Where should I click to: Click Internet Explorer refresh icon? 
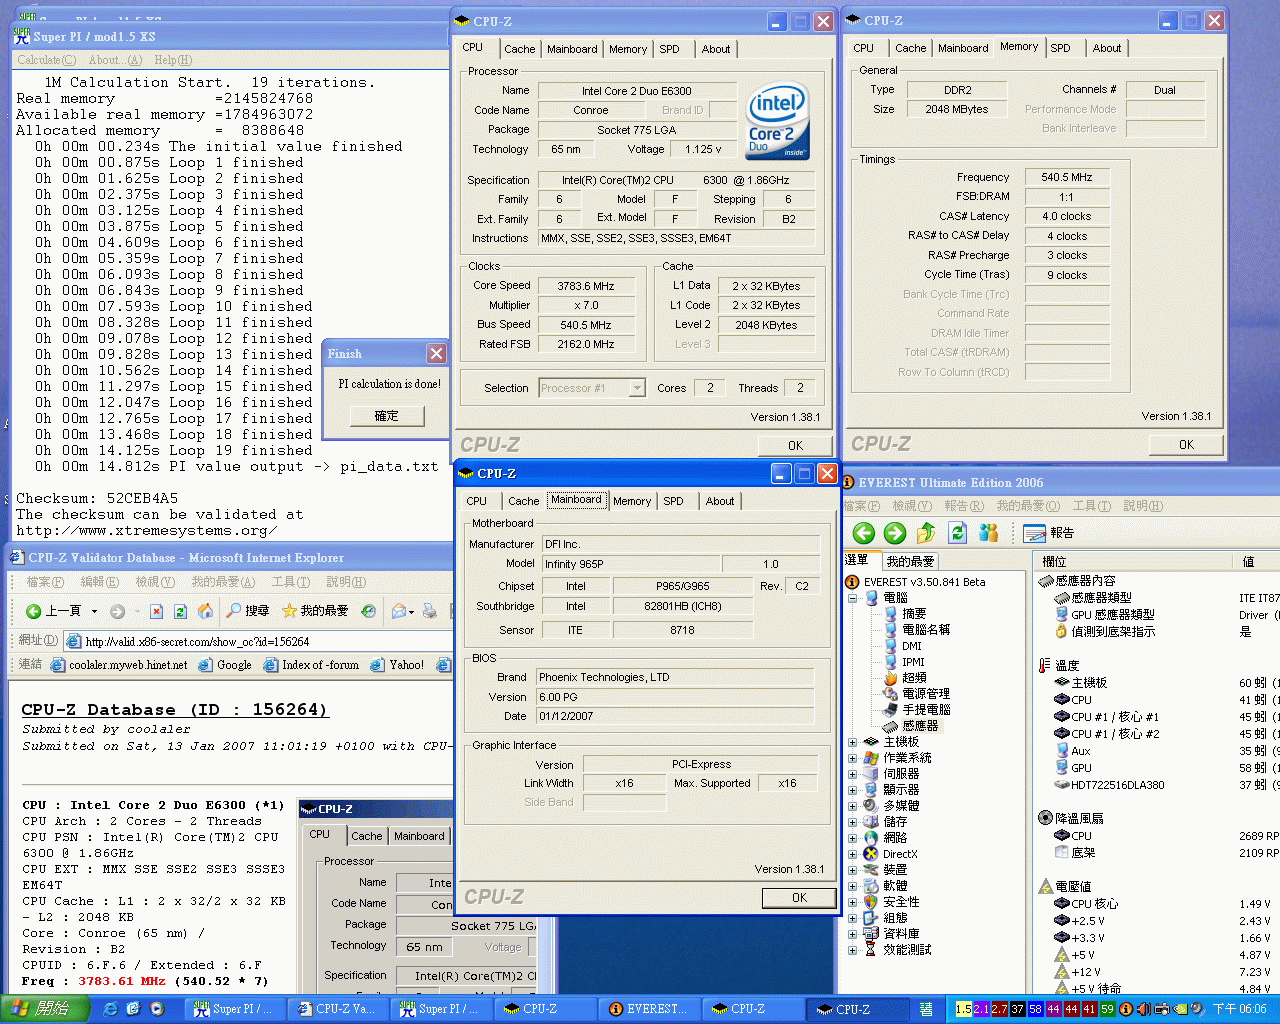click(x=180, y=611)
